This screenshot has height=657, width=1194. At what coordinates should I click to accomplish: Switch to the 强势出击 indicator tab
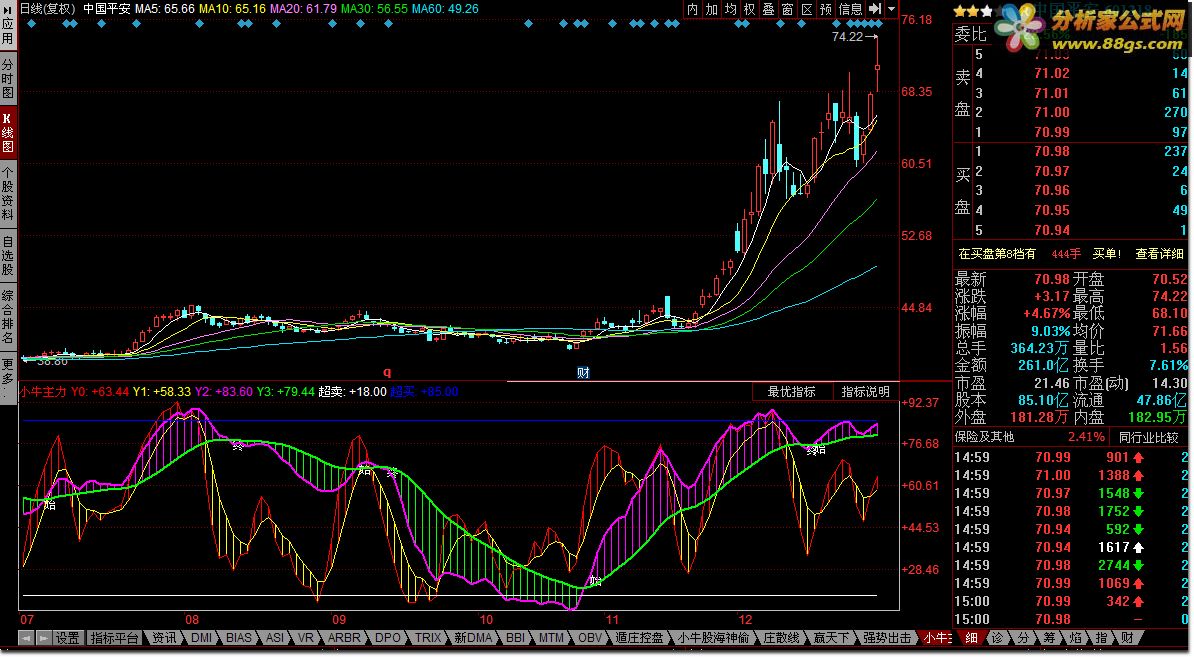click(886, 638)
